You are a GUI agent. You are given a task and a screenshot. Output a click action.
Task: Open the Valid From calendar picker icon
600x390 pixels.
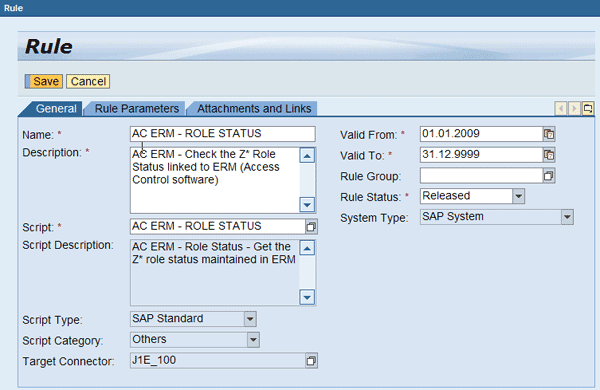[x=549, y=134]
